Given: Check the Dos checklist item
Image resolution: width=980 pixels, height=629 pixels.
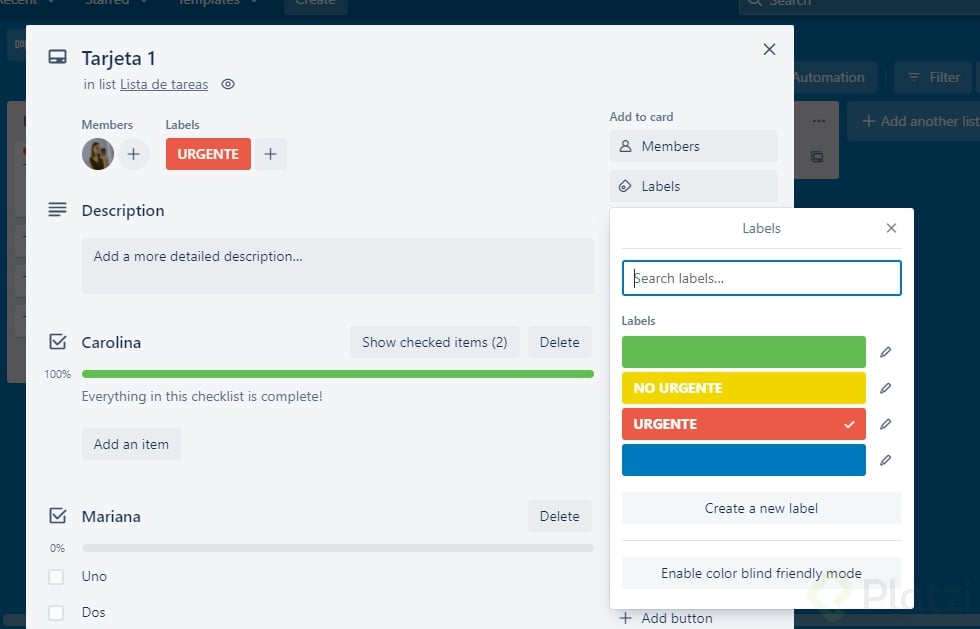Looking at the screenshot, I should coord(57,613).
